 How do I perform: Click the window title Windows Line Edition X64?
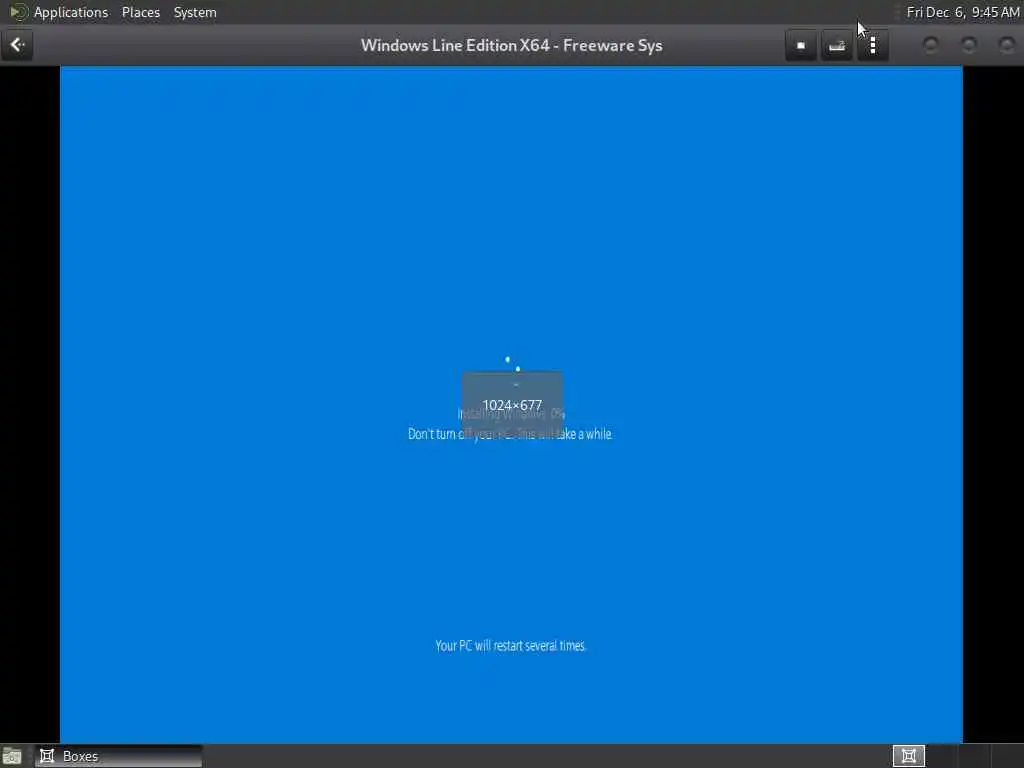tap(511, 46)
